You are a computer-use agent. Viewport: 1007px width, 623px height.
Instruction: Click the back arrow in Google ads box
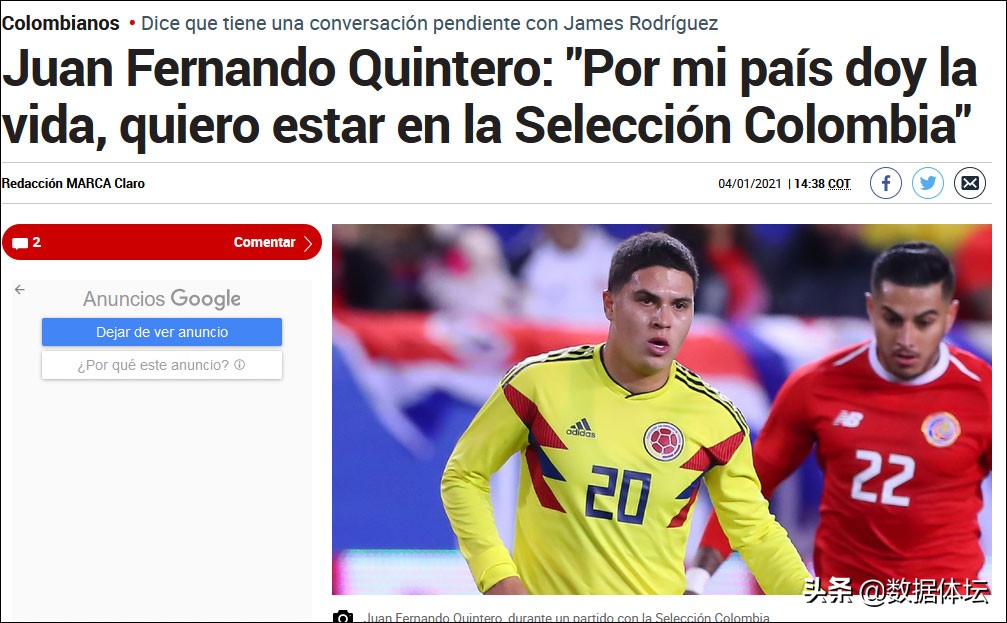(20, 290)
